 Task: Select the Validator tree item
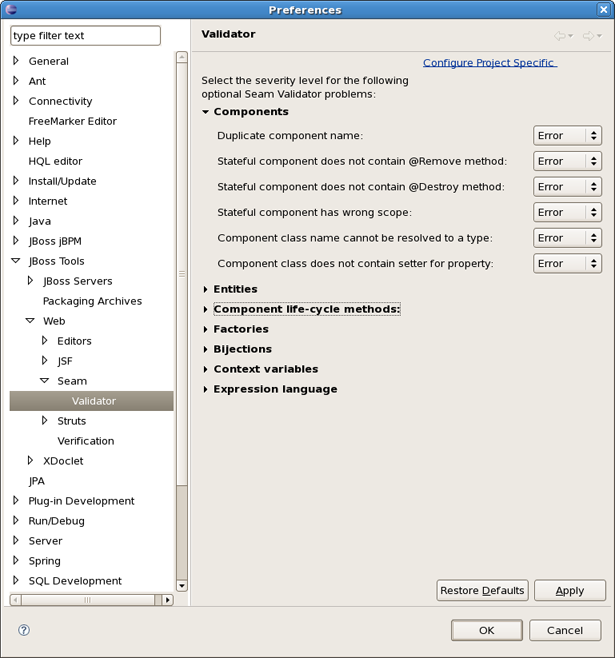(91, 401)
